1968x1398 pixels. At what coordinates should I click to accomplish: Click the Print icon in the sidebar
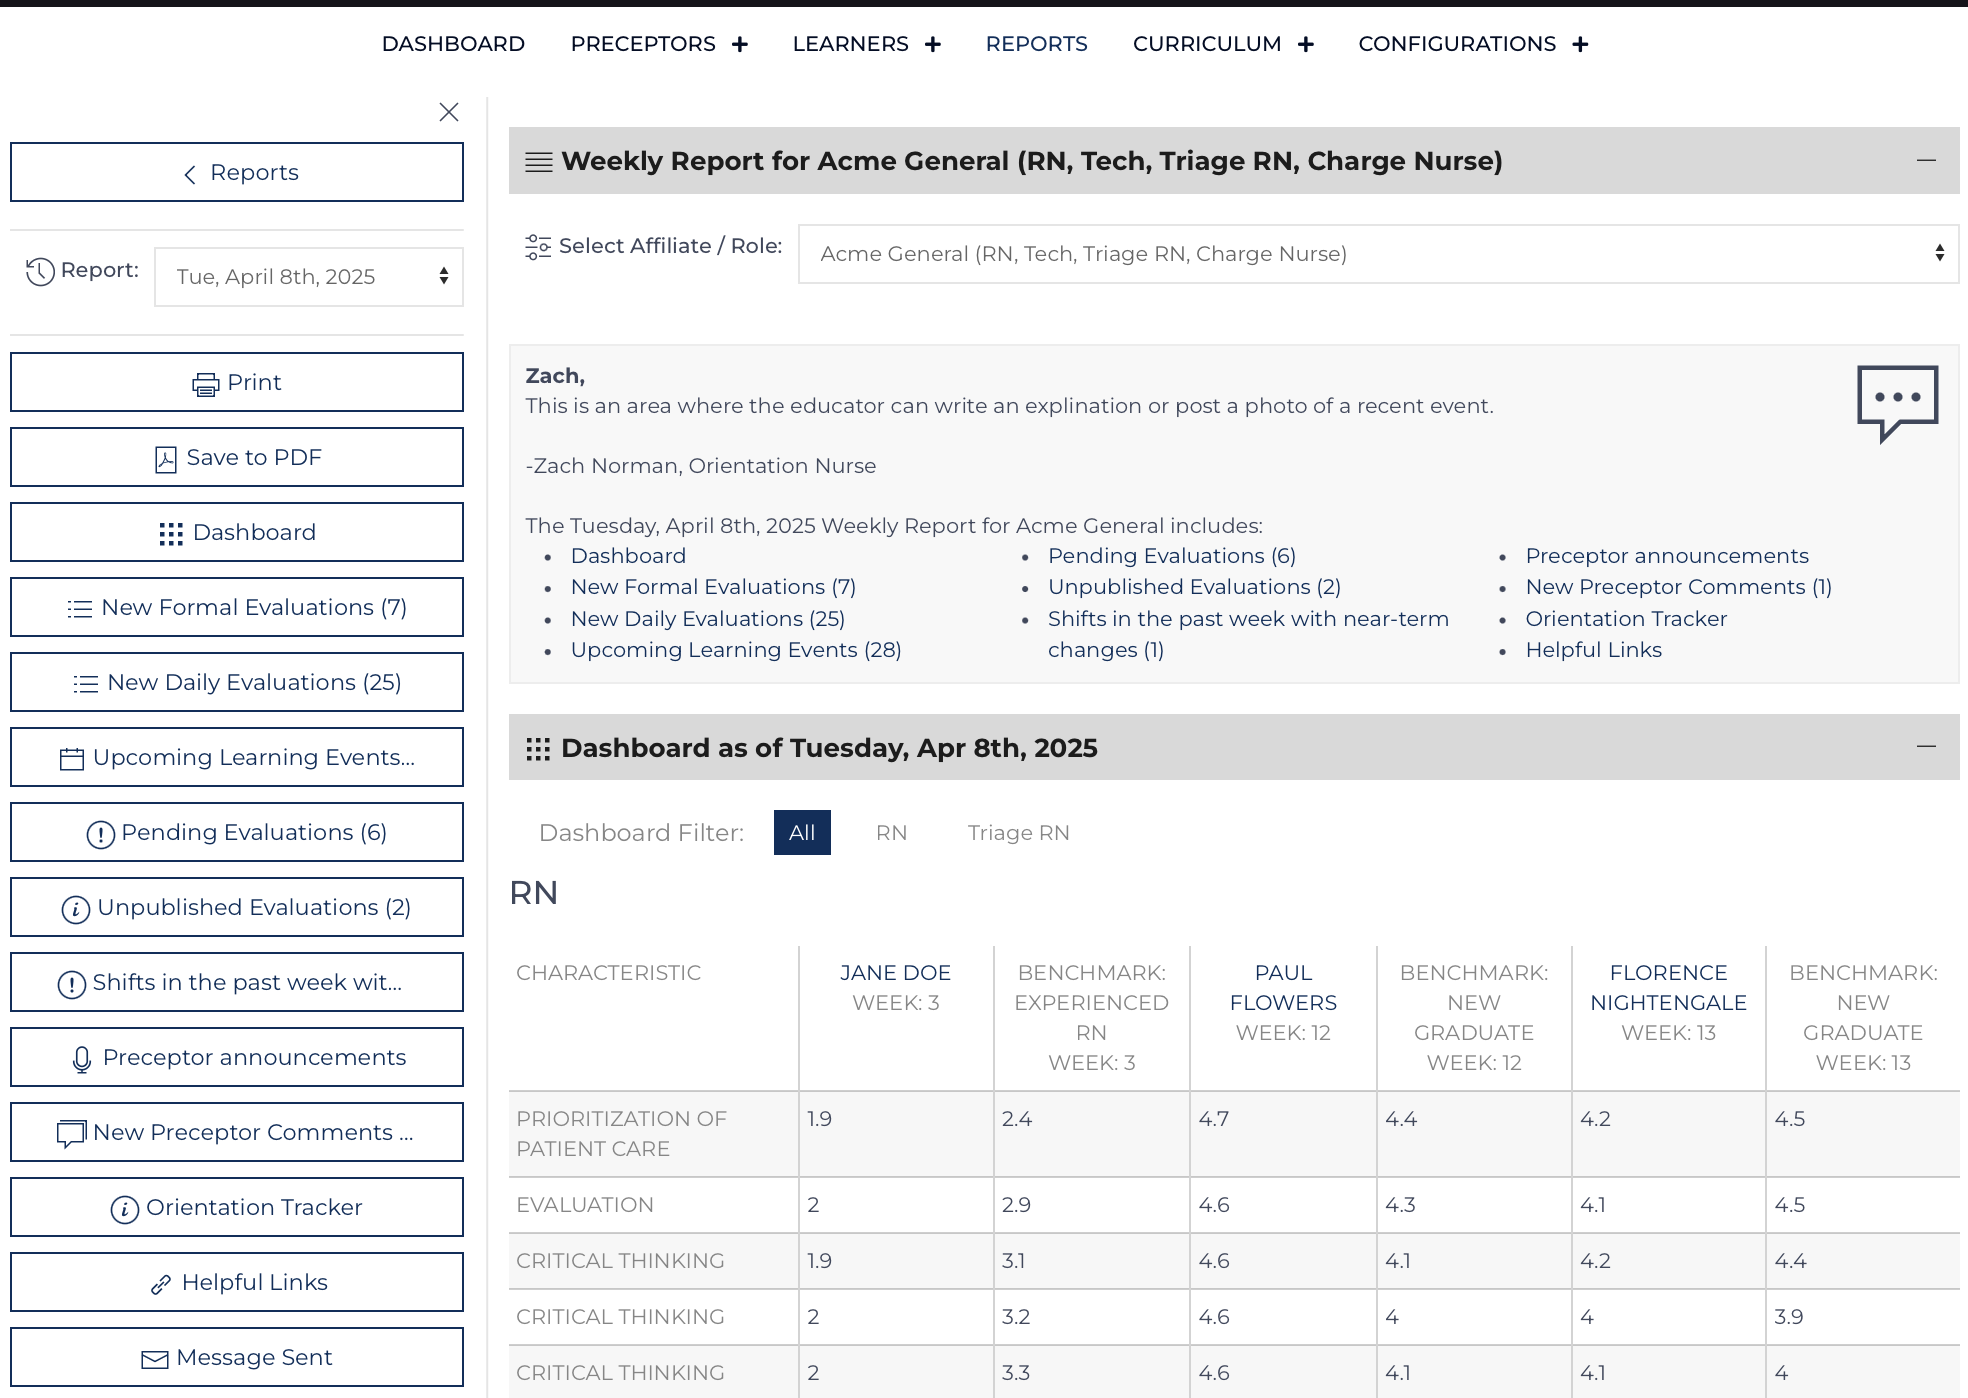(206, 382)
